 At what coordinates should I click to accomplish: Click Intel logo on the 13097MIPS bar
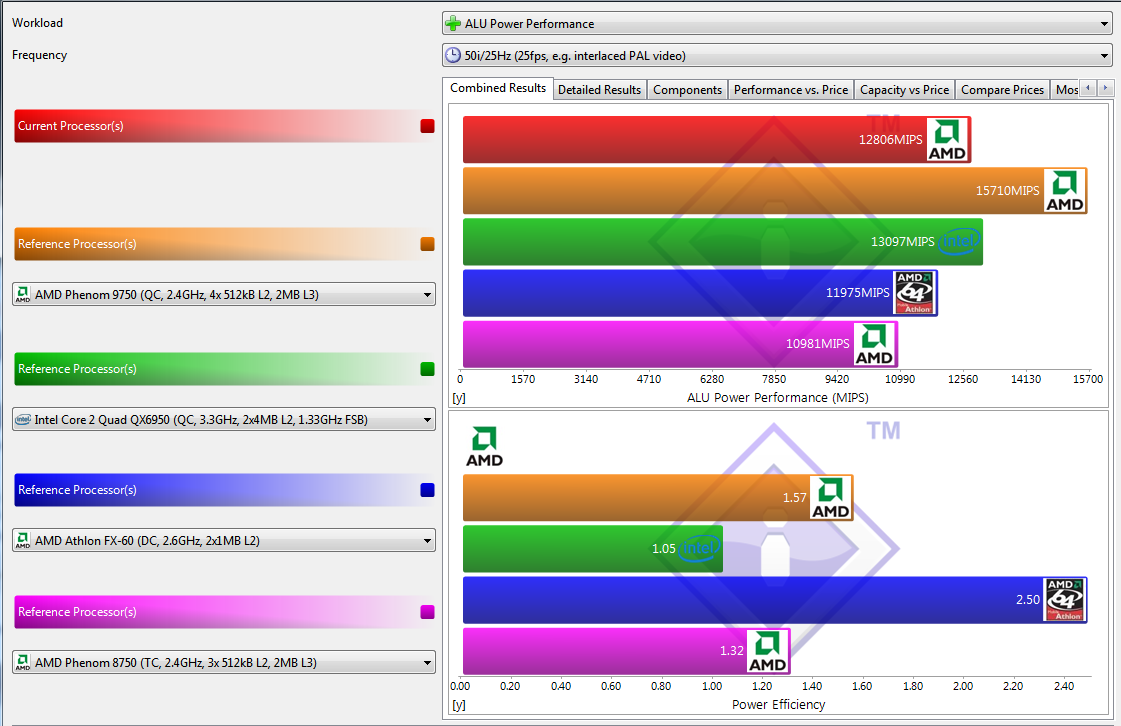click(x=958, y=242)
